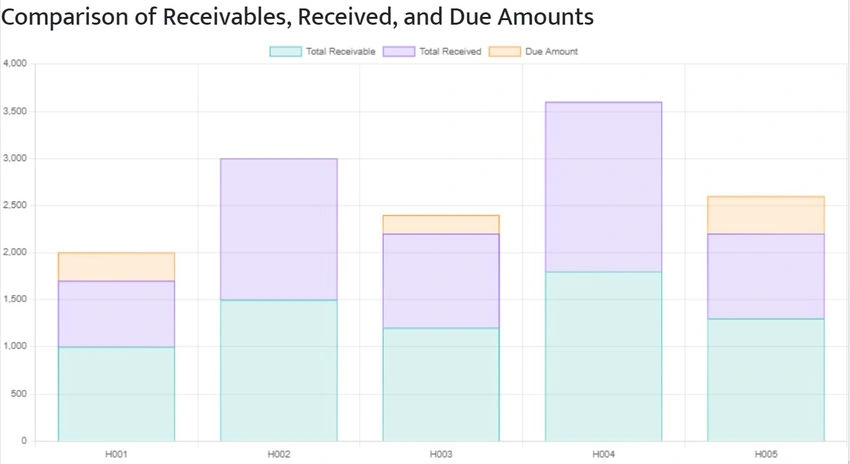This screenshot has width=850, height=464.
Task: Select H005 purple Total Received segment
Action: pos(766,276)
